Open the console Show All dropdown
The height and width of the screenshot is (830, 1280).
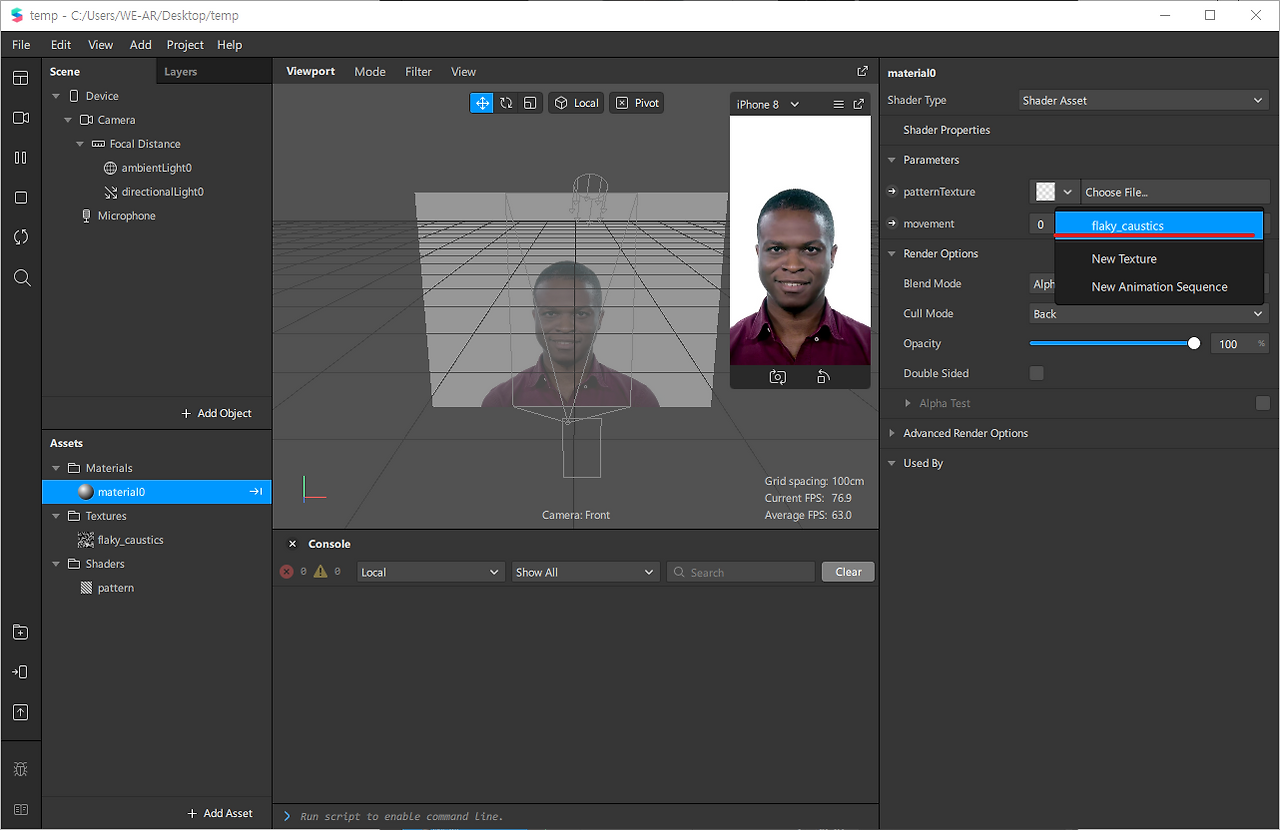(584, 572)
